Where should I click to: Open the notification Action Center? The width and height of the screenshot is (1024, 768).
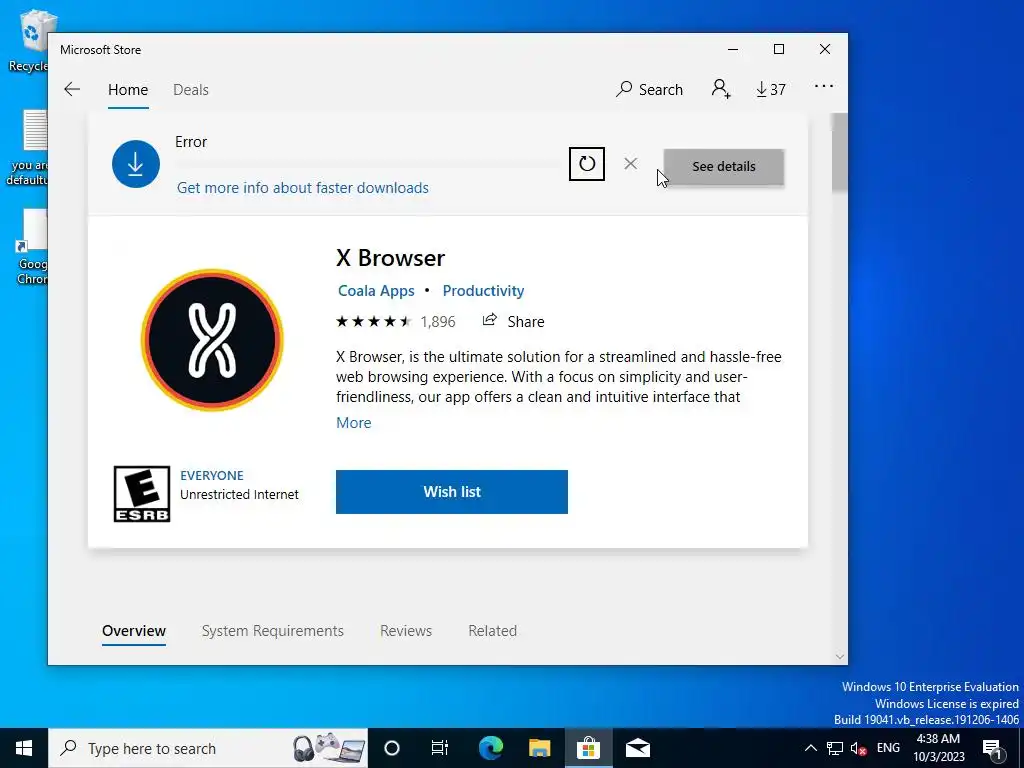click(x=993, y=748)
